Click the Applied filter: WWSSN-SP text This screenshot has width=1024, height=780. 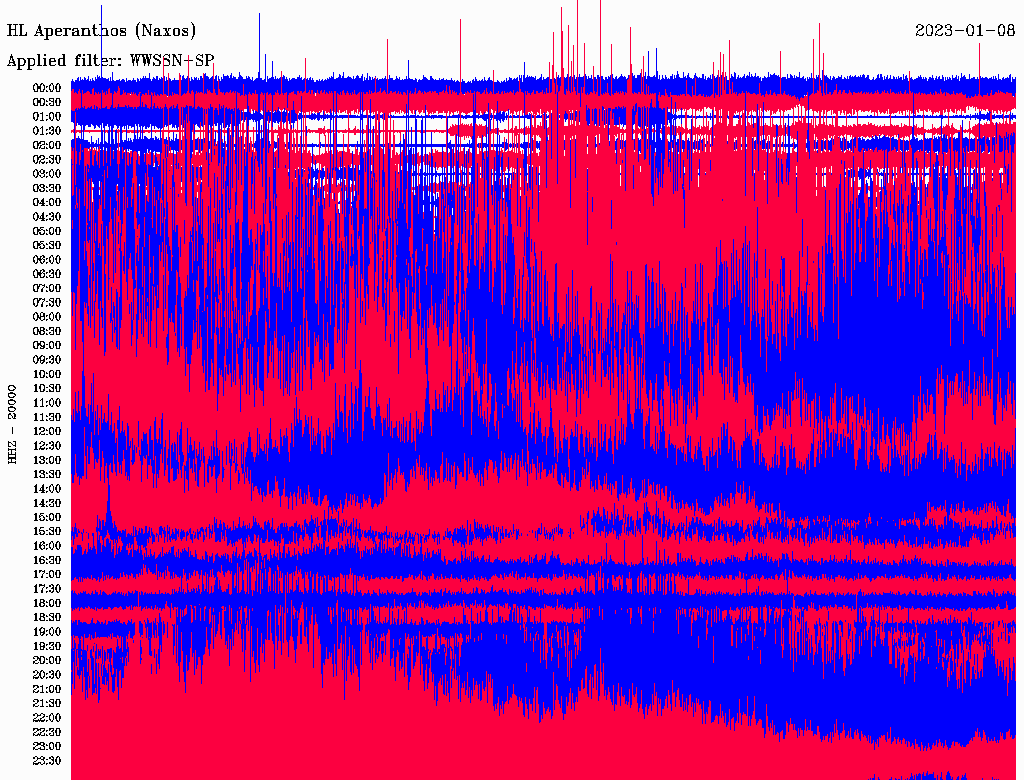[x=110, y=61]
